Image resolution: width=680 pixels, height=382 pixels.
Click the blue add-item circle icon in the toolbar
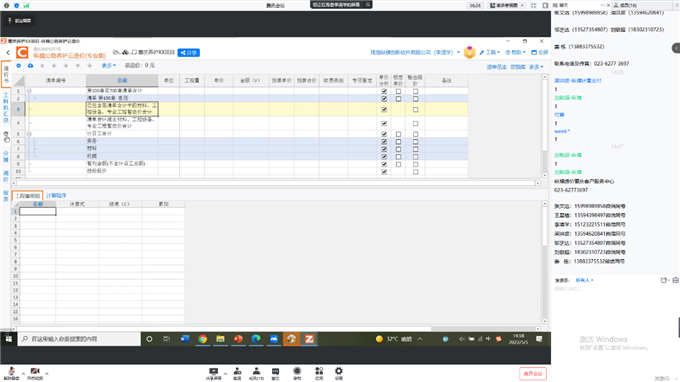click(x=19, y=65)
